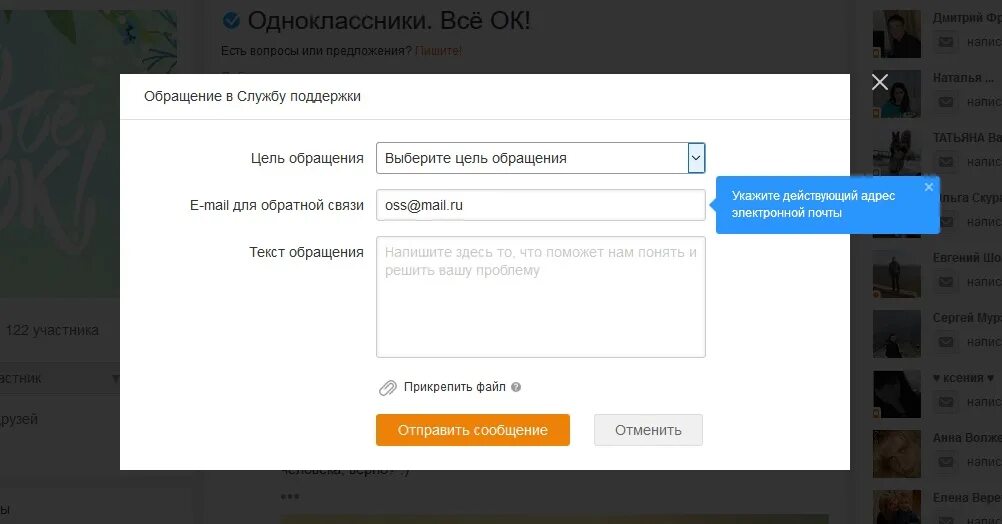Click the message envelope icon under Сергей
The height and width of the screenshot is (524, 1002).
click(946, 342)
